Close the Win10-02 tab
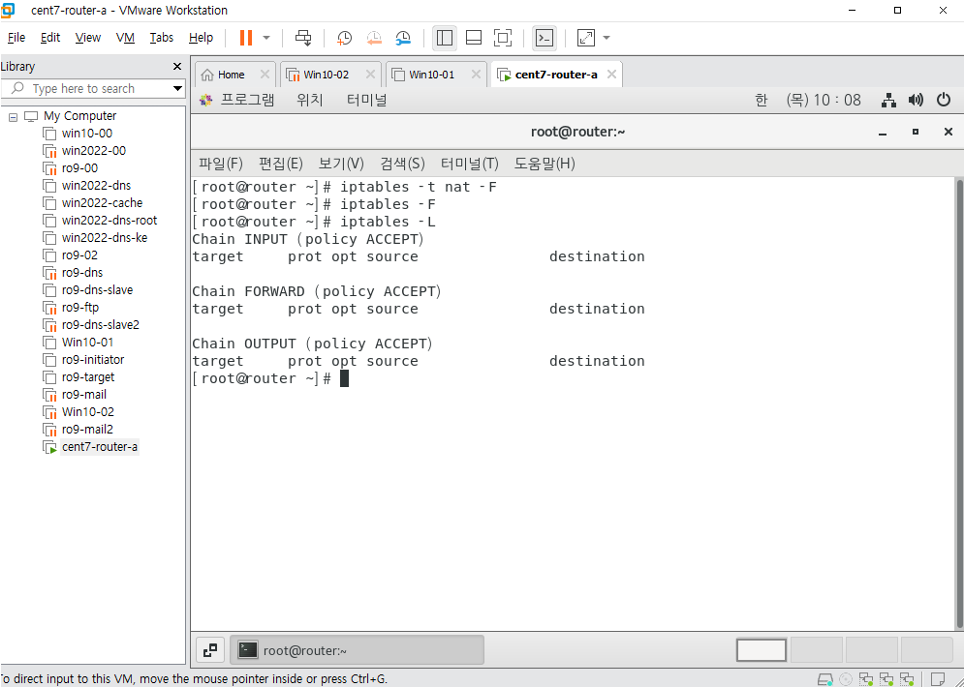 [x=370, y=74]
